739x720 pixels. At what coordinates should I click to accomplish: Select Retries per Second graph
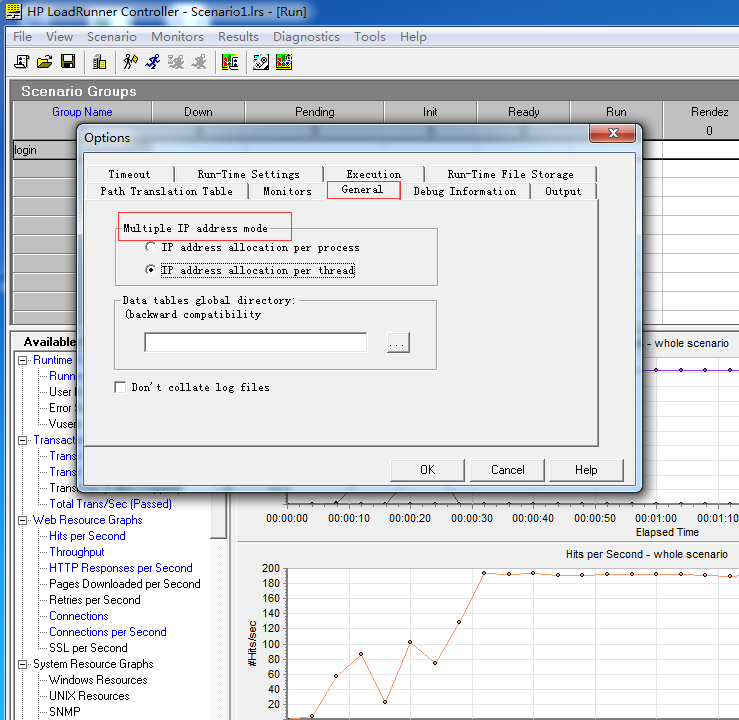point(95,600)
